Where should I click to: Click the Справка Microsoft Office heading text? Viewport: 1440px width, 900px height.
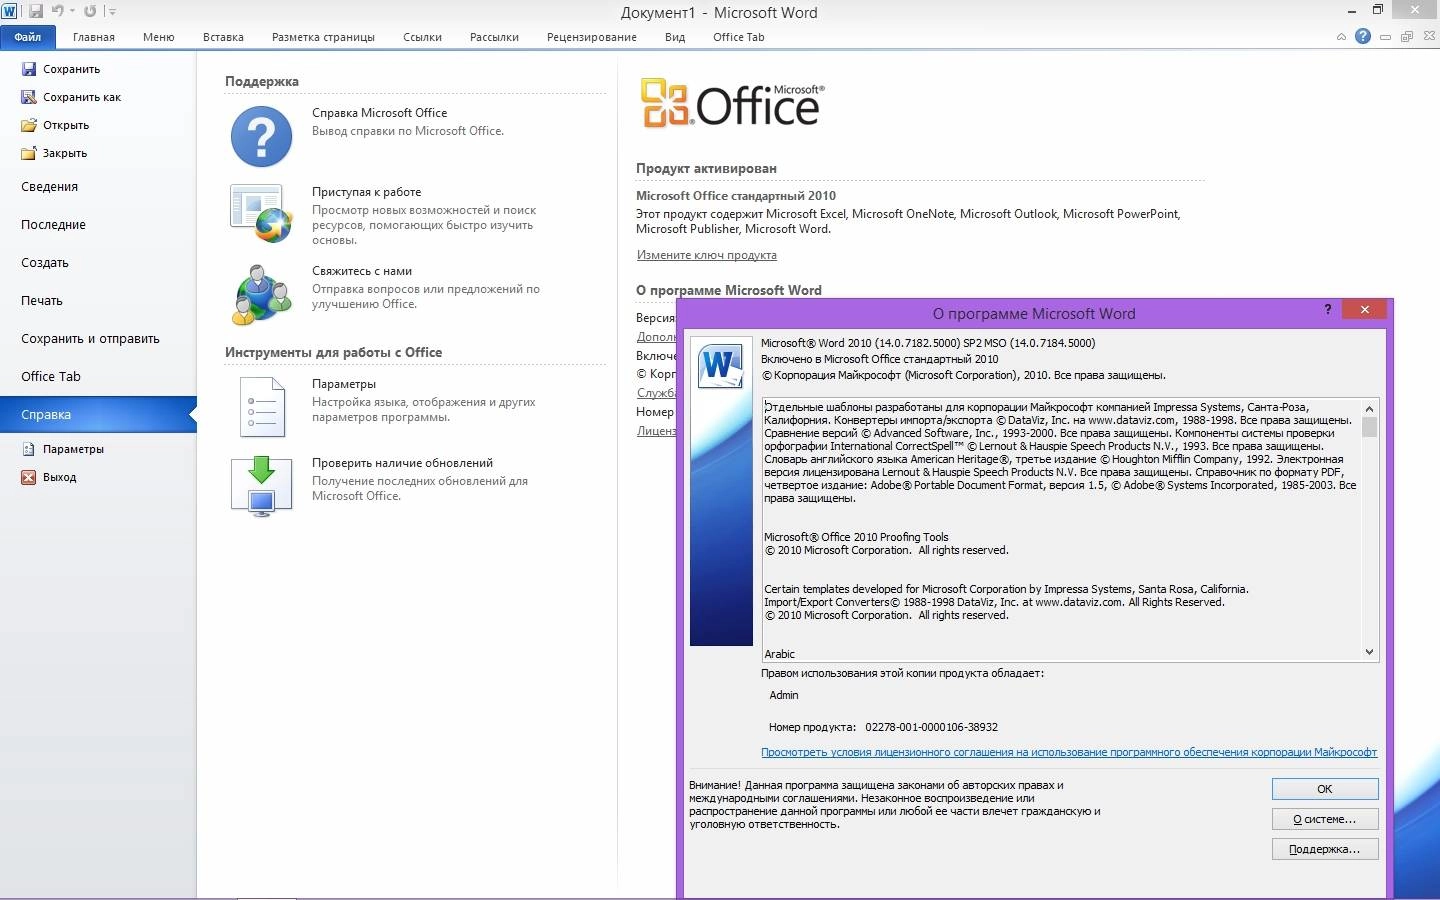tap(379, 113)
